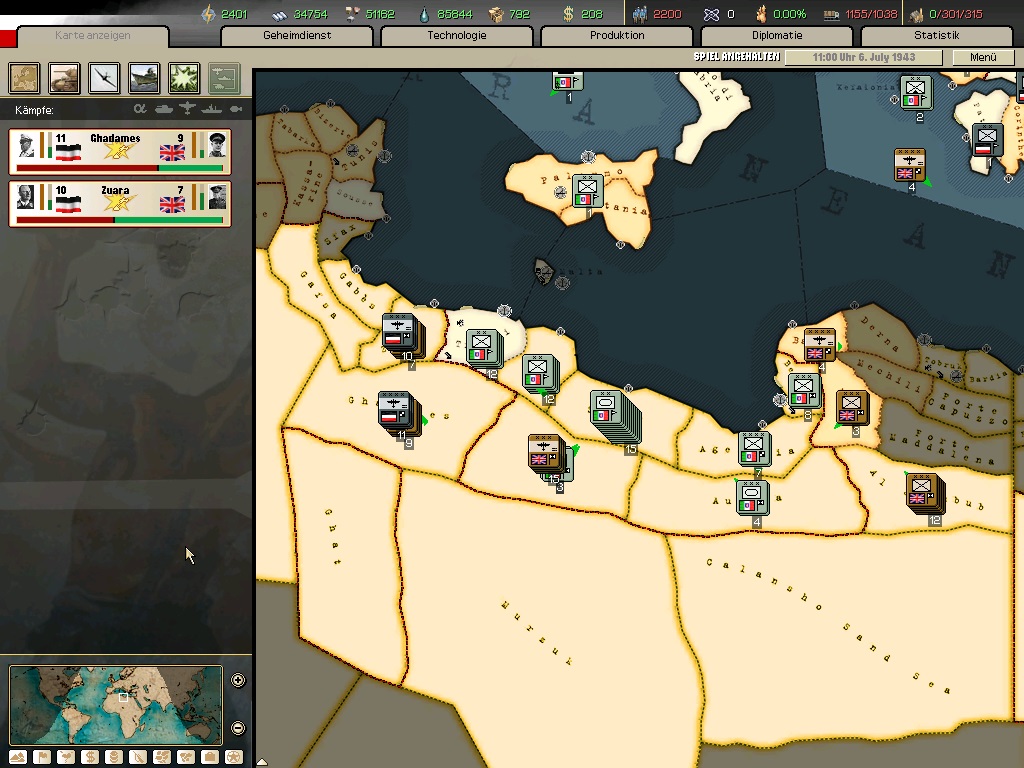Screen dimensions: 1024x768
Task: Zoom out with the minimap minus button
Action: (x=238, y=728)
